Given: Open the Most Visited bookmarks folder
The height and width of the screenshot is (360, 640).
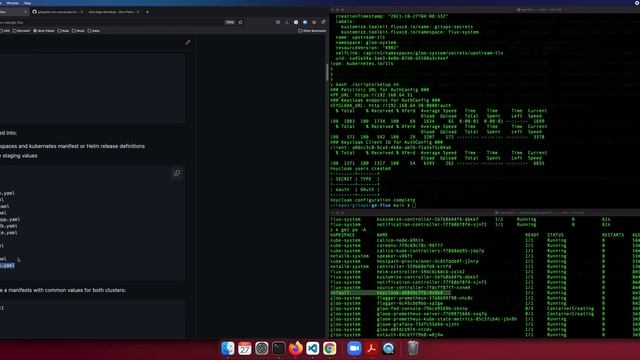Looking at the screenshot, I should 44,31.
